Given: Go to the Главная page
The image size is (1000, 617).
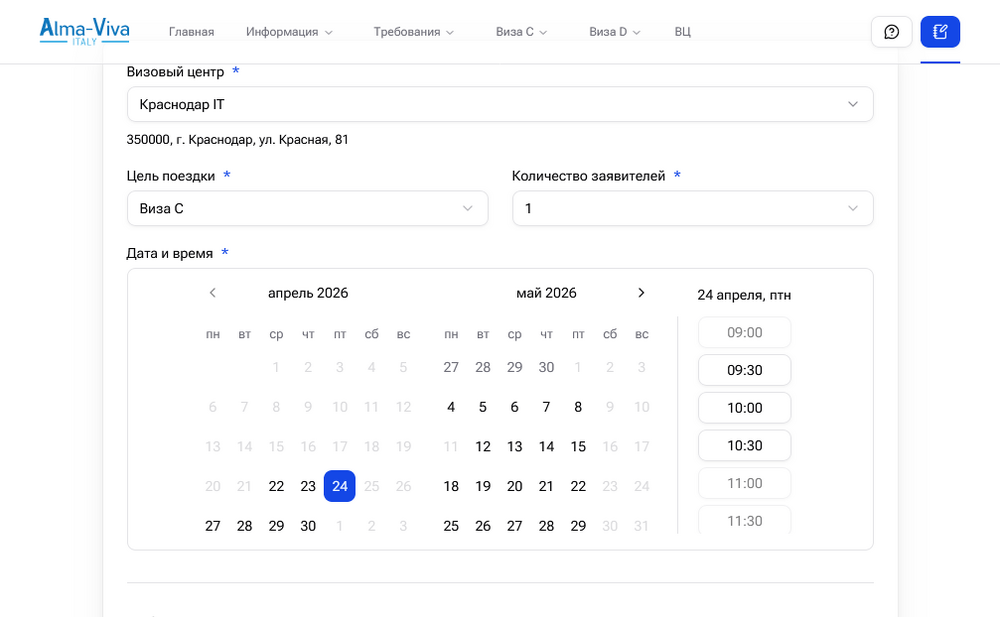Looking at the screenshot, I should pos(191,32).
